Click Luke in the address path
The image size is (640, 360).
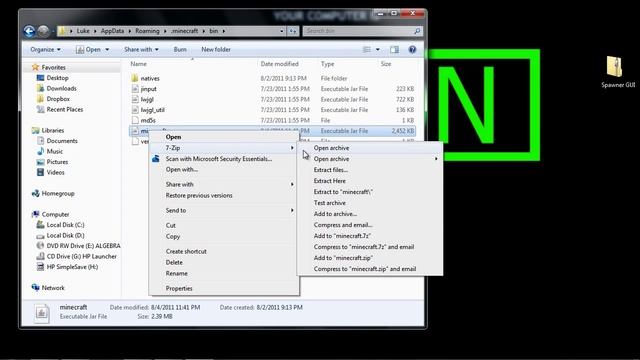[83, 31]
